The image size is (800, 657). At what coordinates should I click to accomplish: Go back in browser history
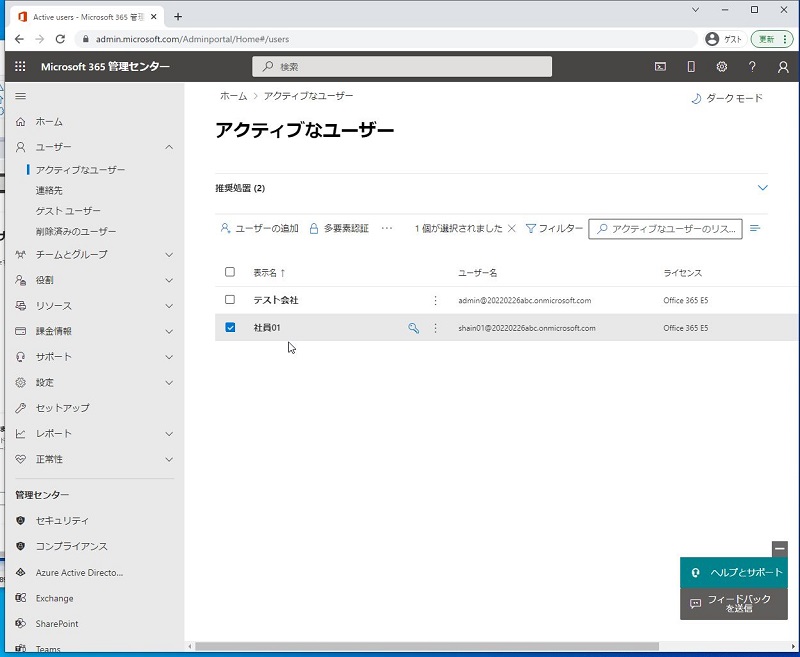pyautogui.click(x=19, y=39)
